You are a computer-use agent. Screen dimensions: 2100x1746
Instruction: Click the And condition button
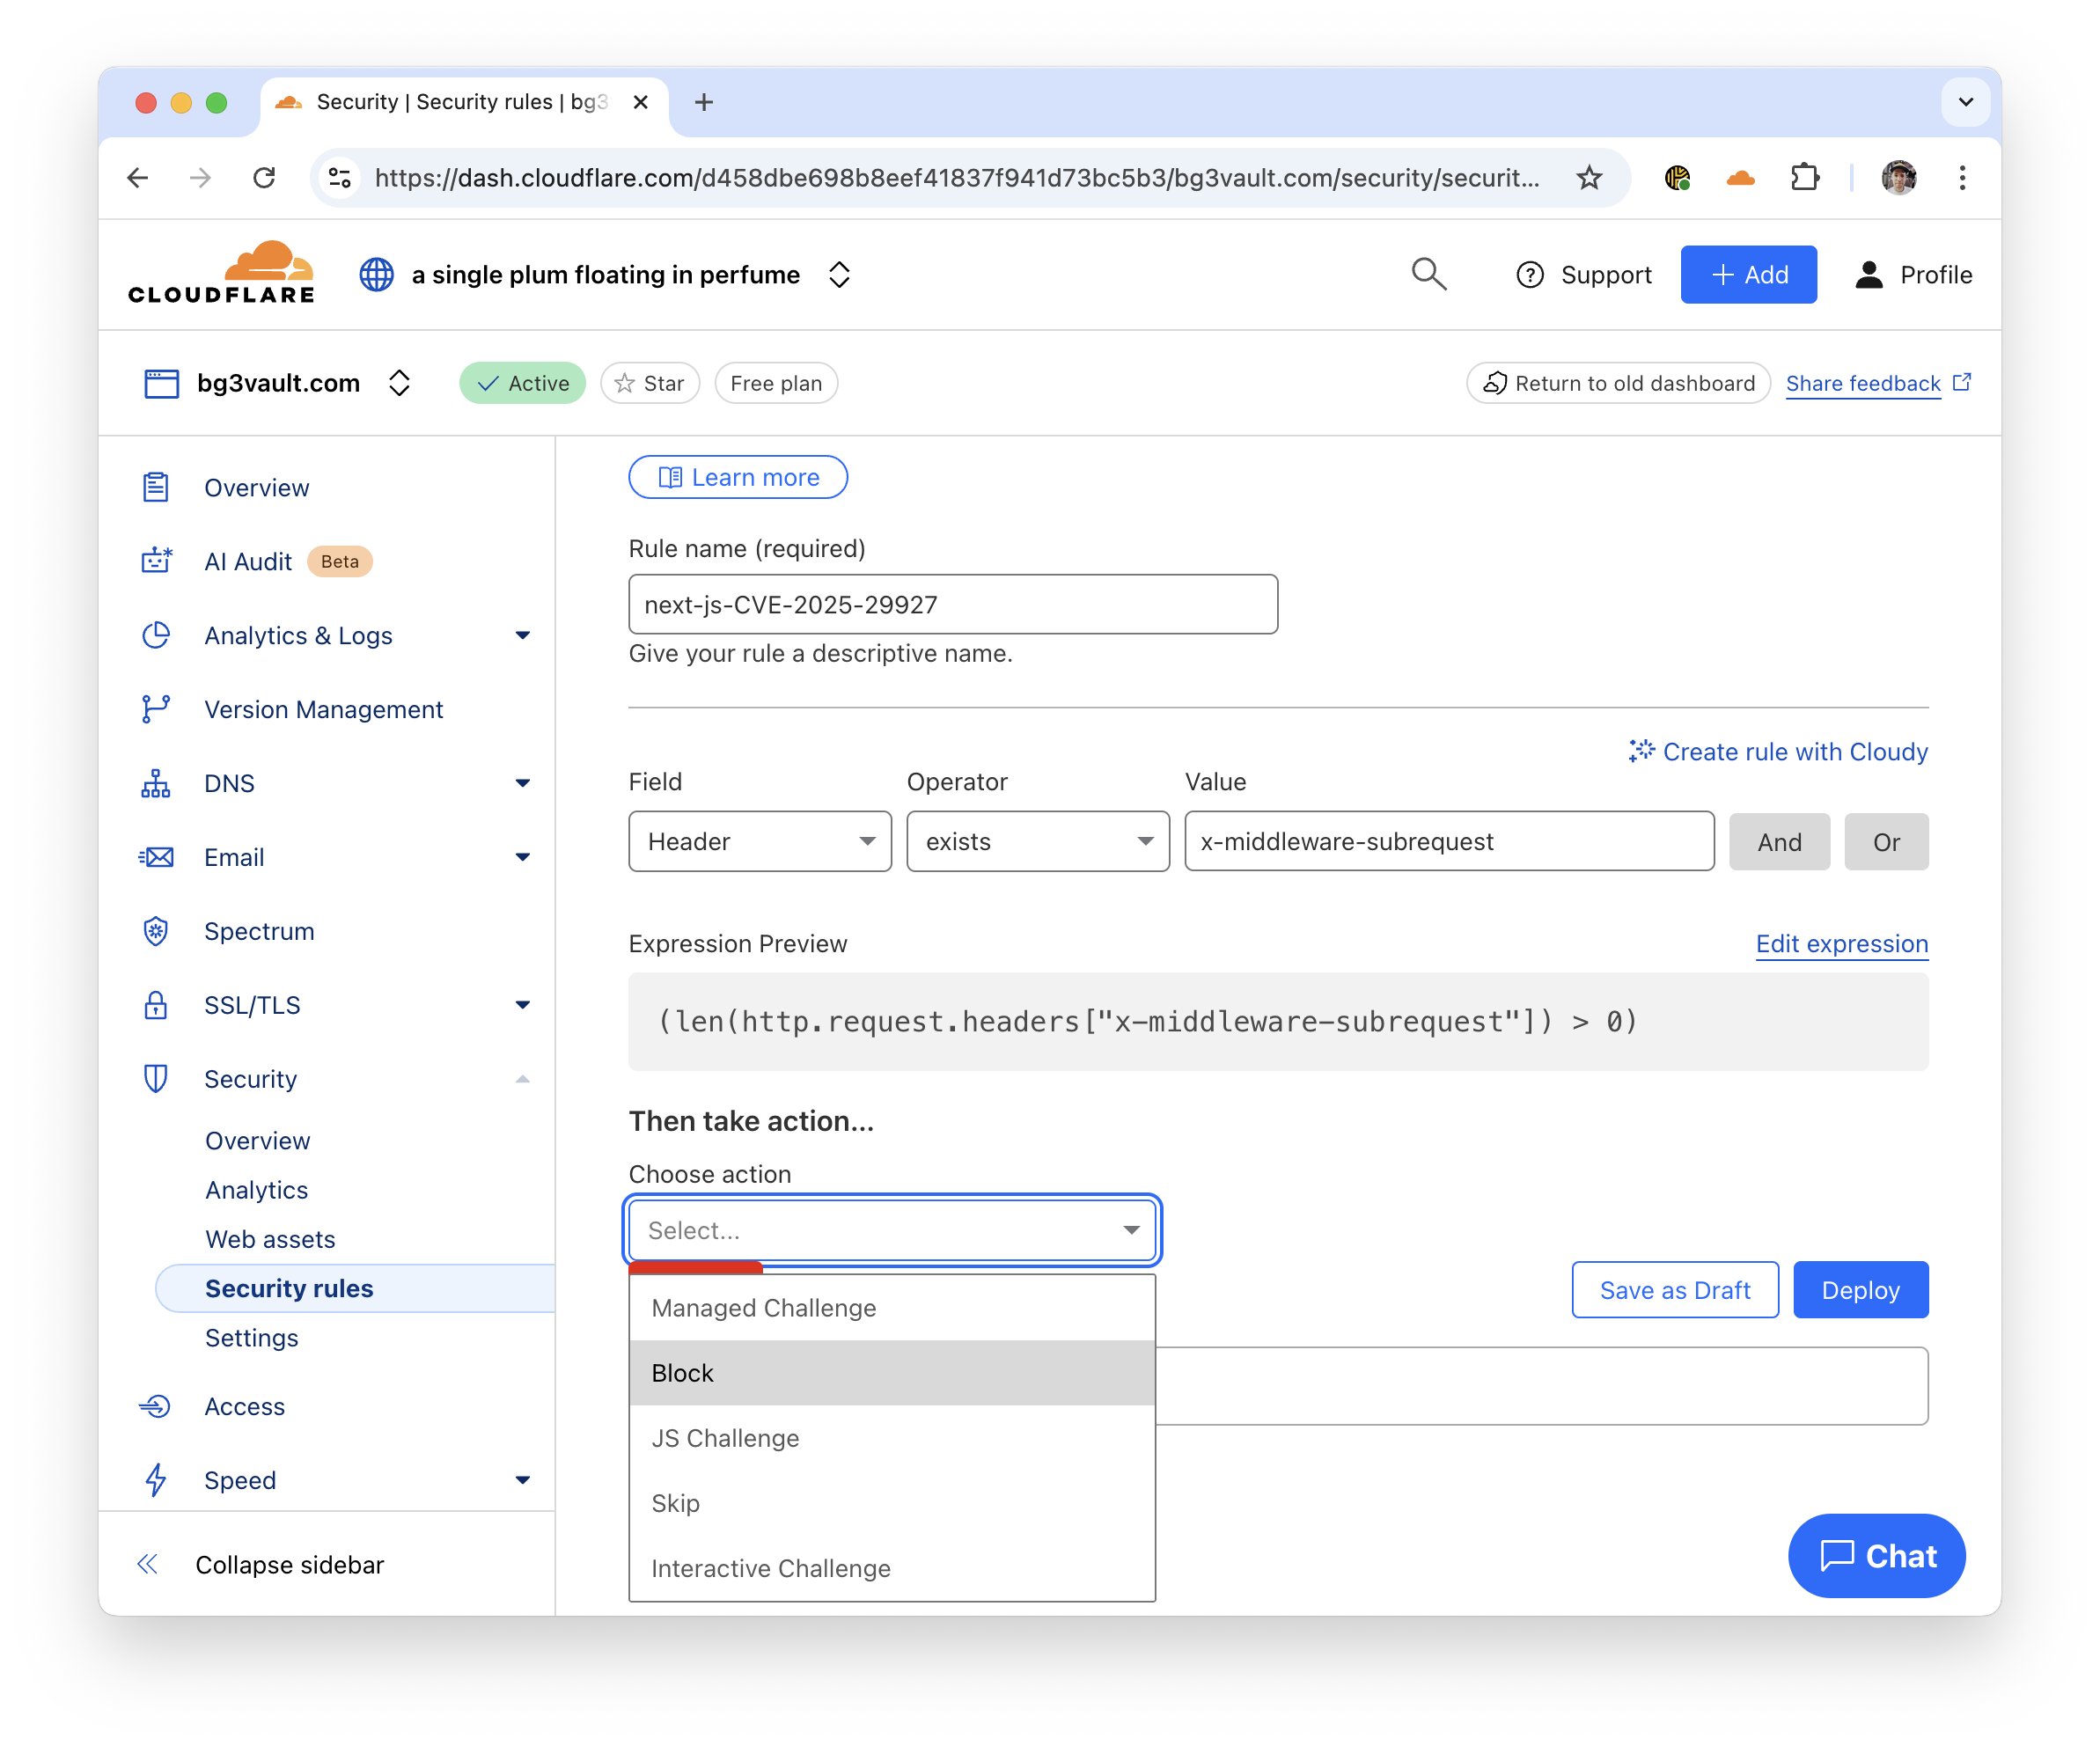tap(1779, 841)
